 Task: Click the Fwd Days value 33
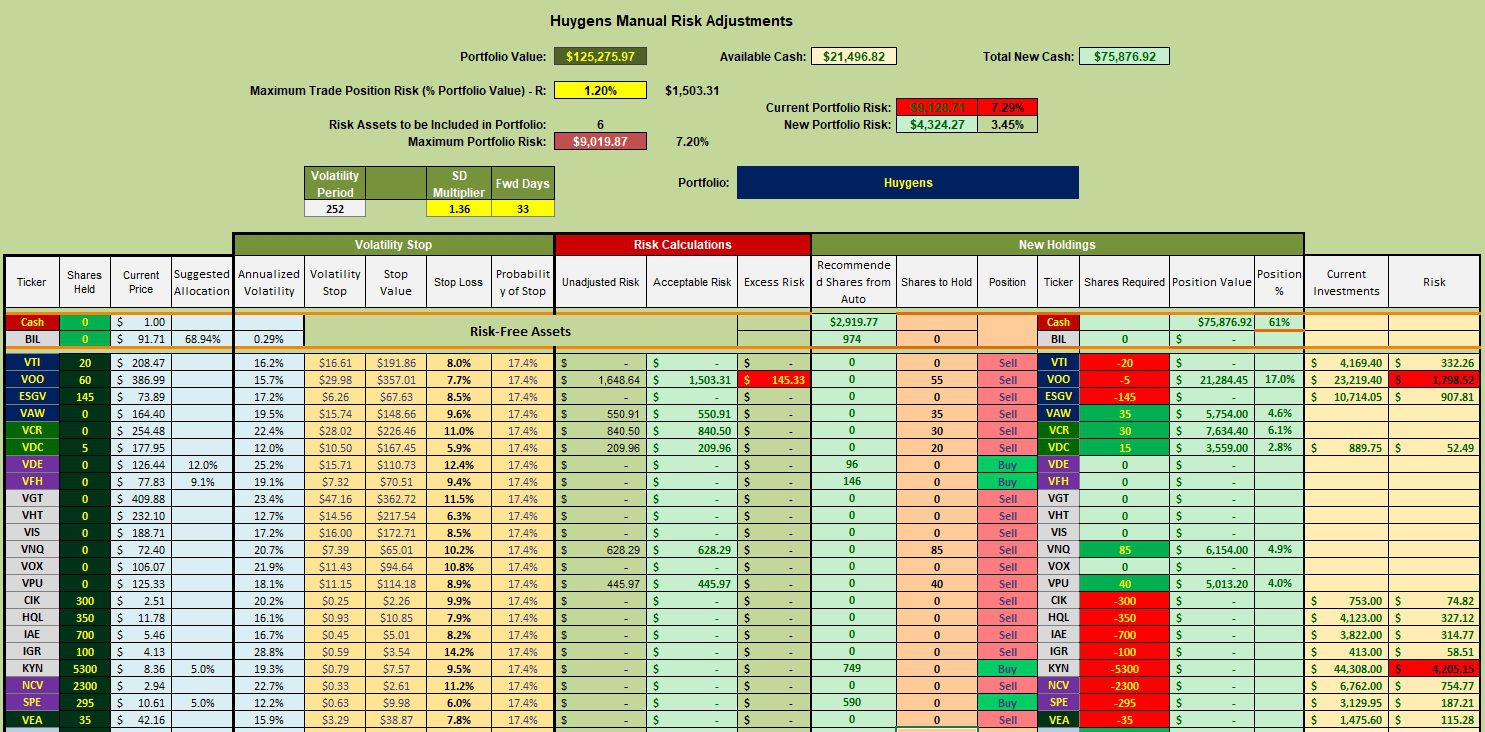523,209
